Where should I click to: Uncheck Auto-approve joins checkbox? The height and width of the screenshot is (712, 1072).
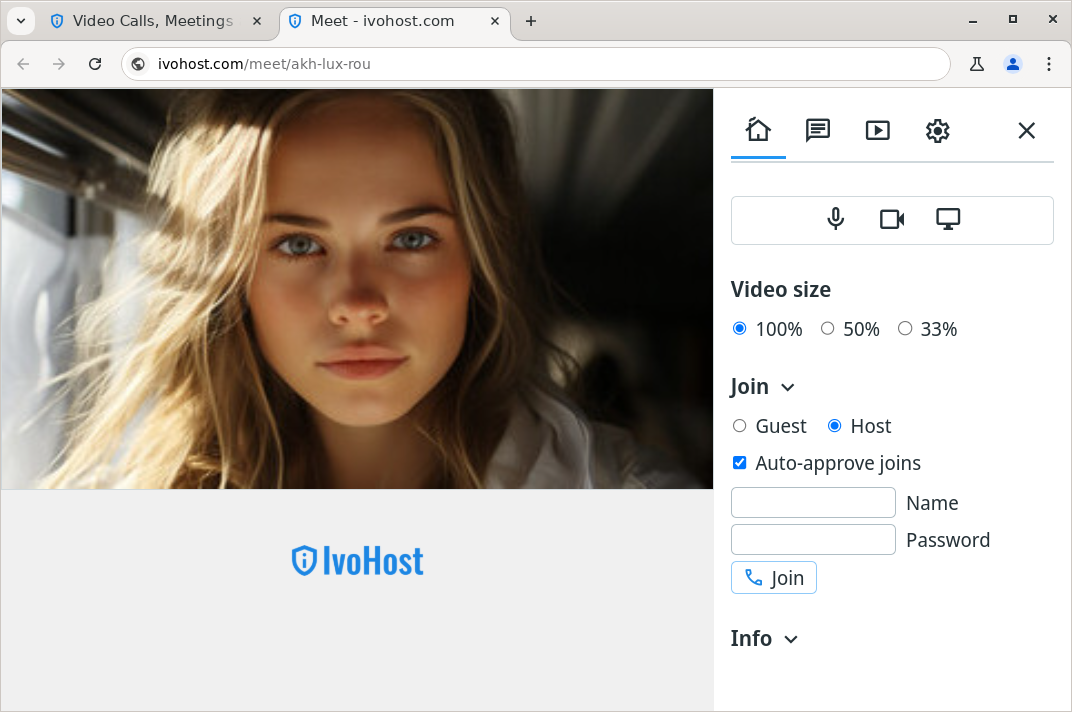coord(739,462)
